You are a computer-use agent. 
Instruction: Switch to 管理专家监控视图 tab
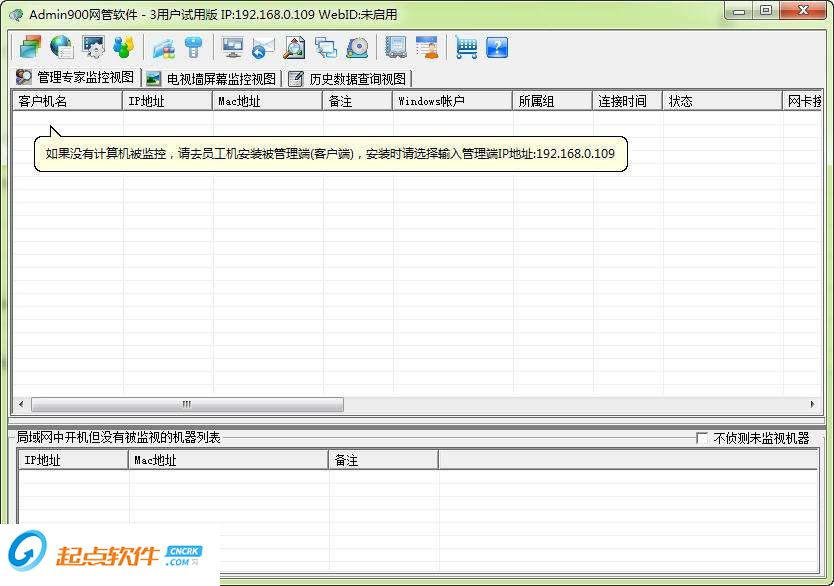pos(76,78)
